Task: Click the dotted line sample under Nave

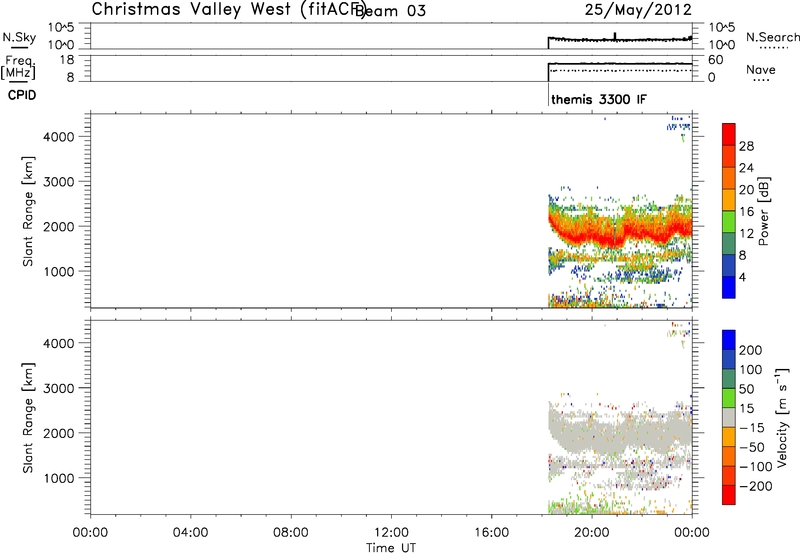Action: coord(761,80)
